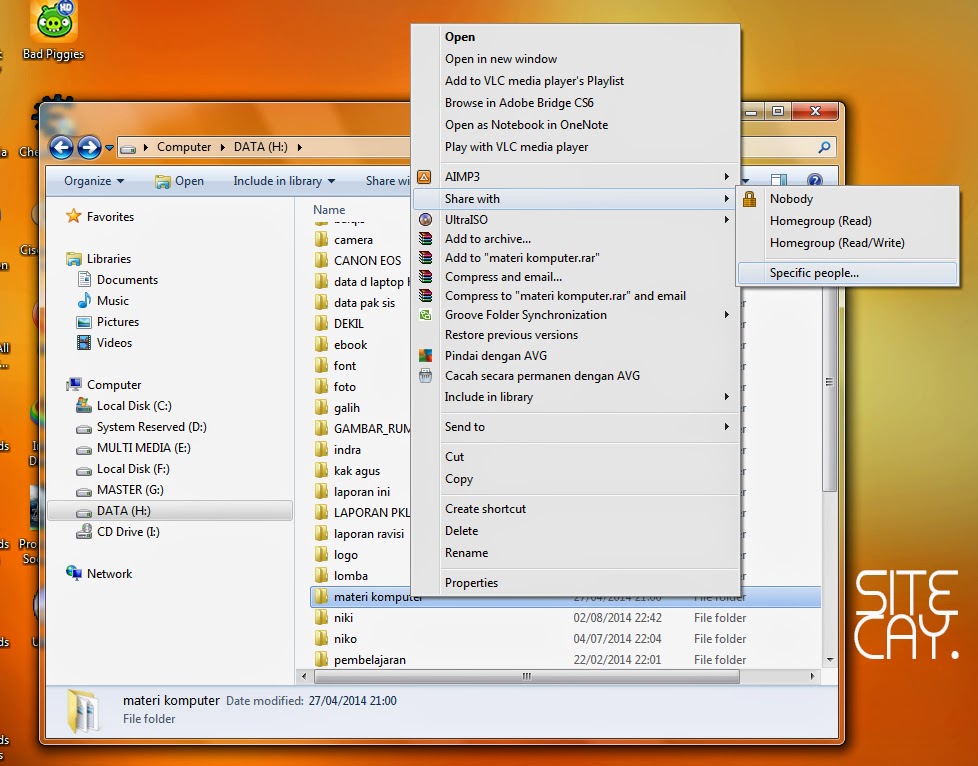Click the Open button in Explorer toolbar

pyautogui.click(x=180, y=181)
